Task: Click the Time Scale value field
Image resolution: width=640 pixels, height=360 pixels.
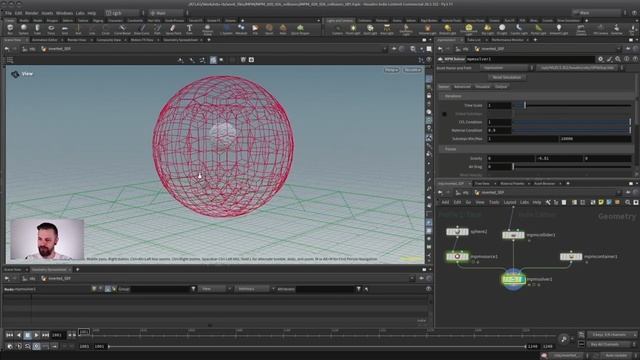Action: [499, 105]
